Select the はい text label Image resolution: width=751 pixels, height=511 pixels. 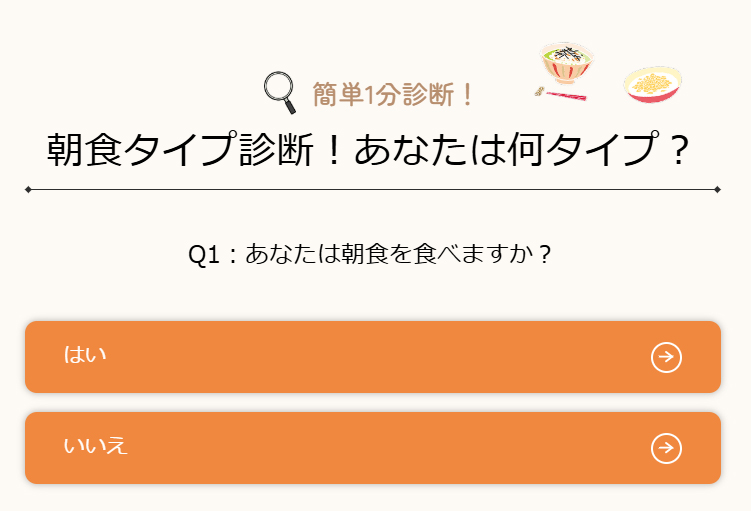85,355
